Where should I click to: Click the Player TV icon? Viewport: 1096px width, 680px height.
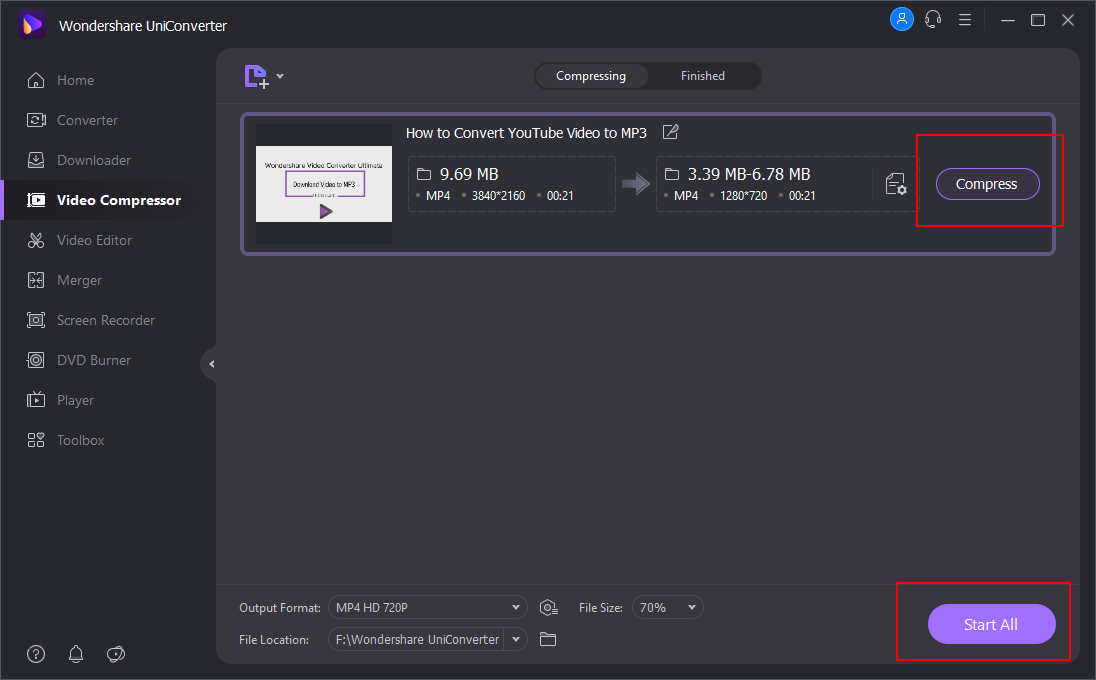(36, 400)
